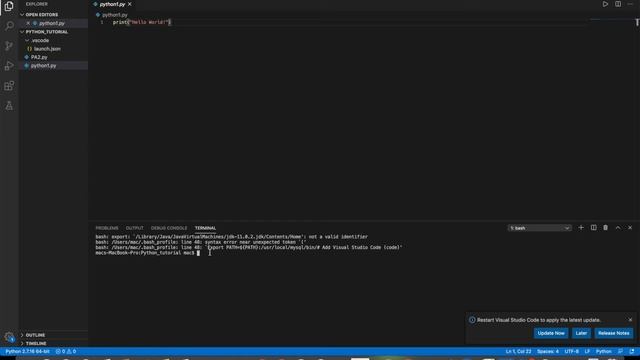Click the Later button
The height and width of the screenshot is (360, 640).
point(581,333)
